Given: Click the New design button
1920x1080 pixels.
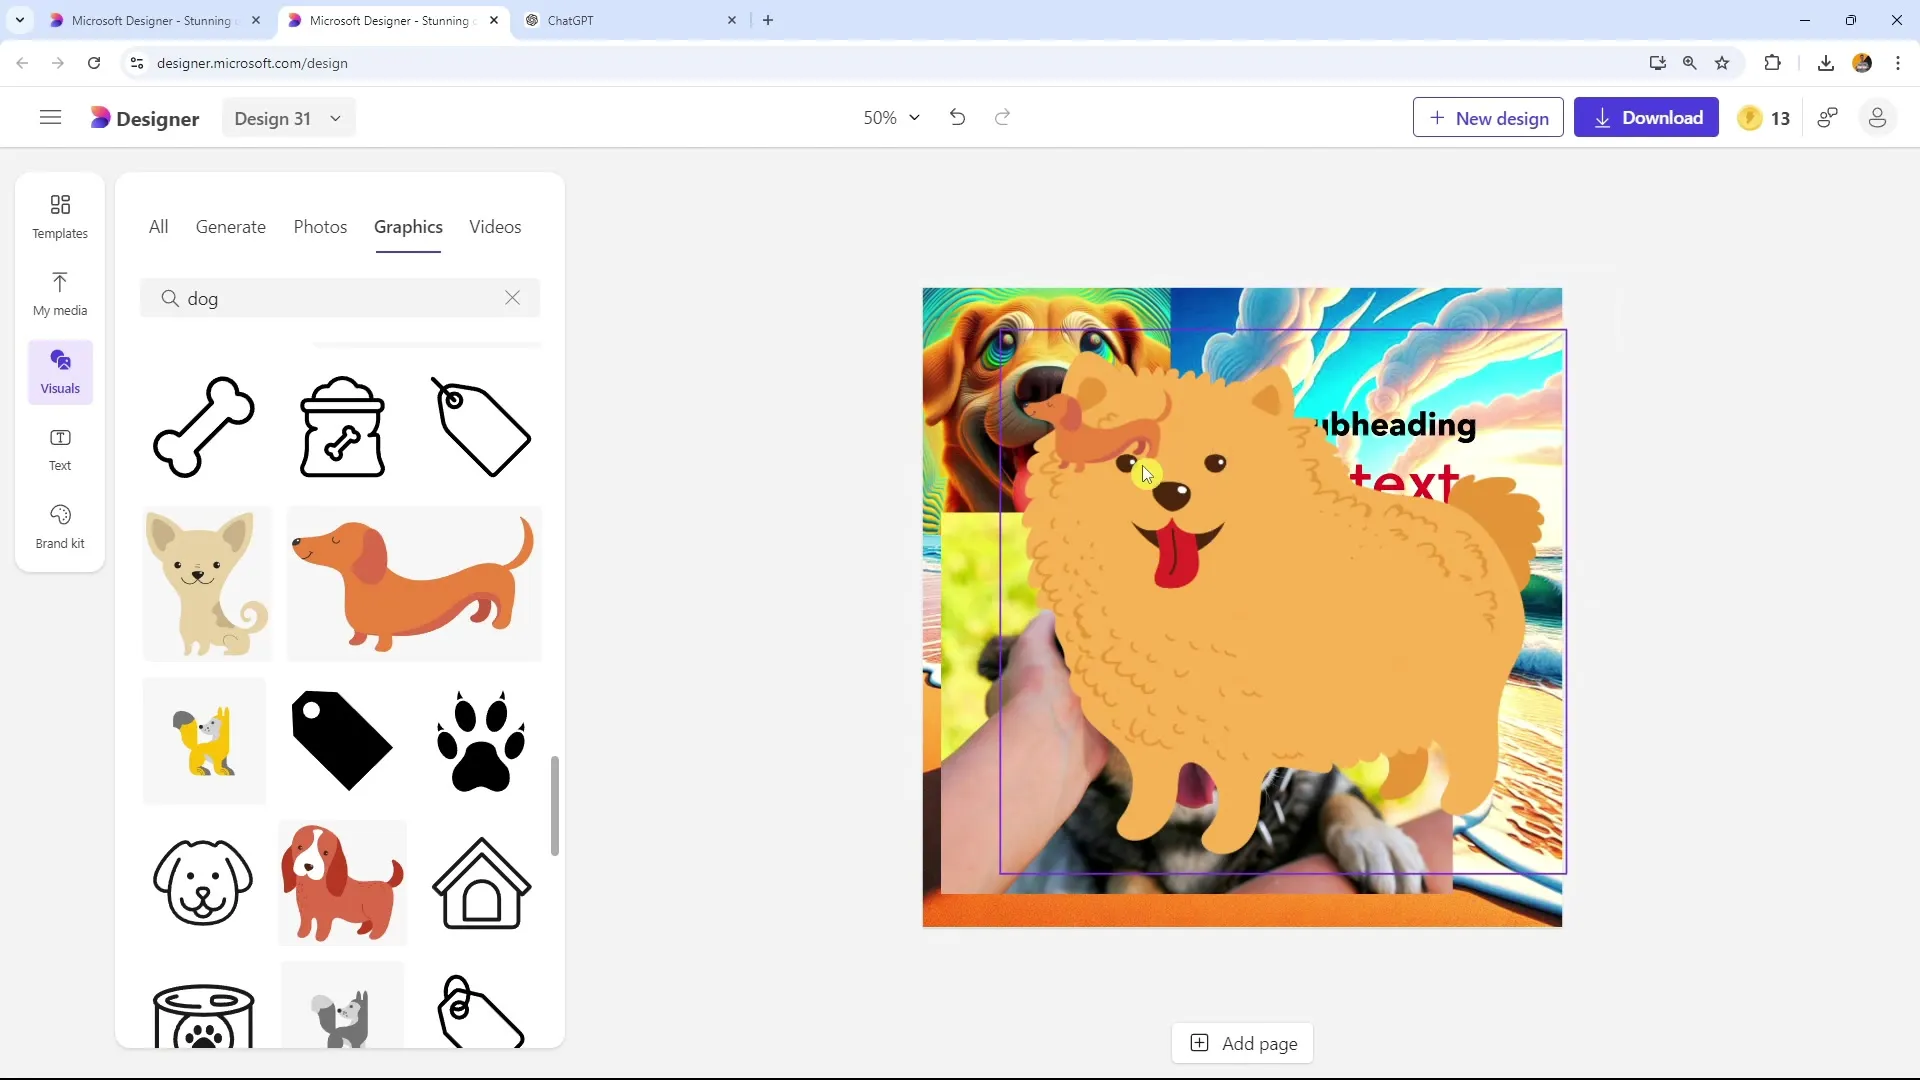Looking at the screenshot, I should (x=1490, y=119).
